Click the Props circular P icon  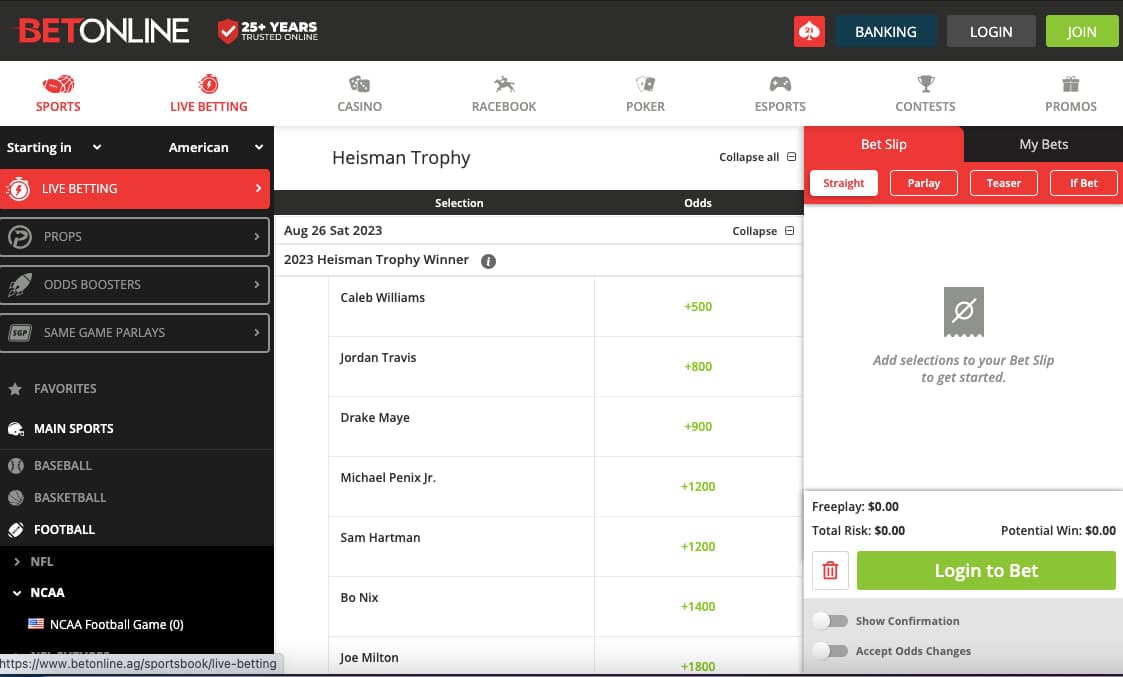(20, 236)
